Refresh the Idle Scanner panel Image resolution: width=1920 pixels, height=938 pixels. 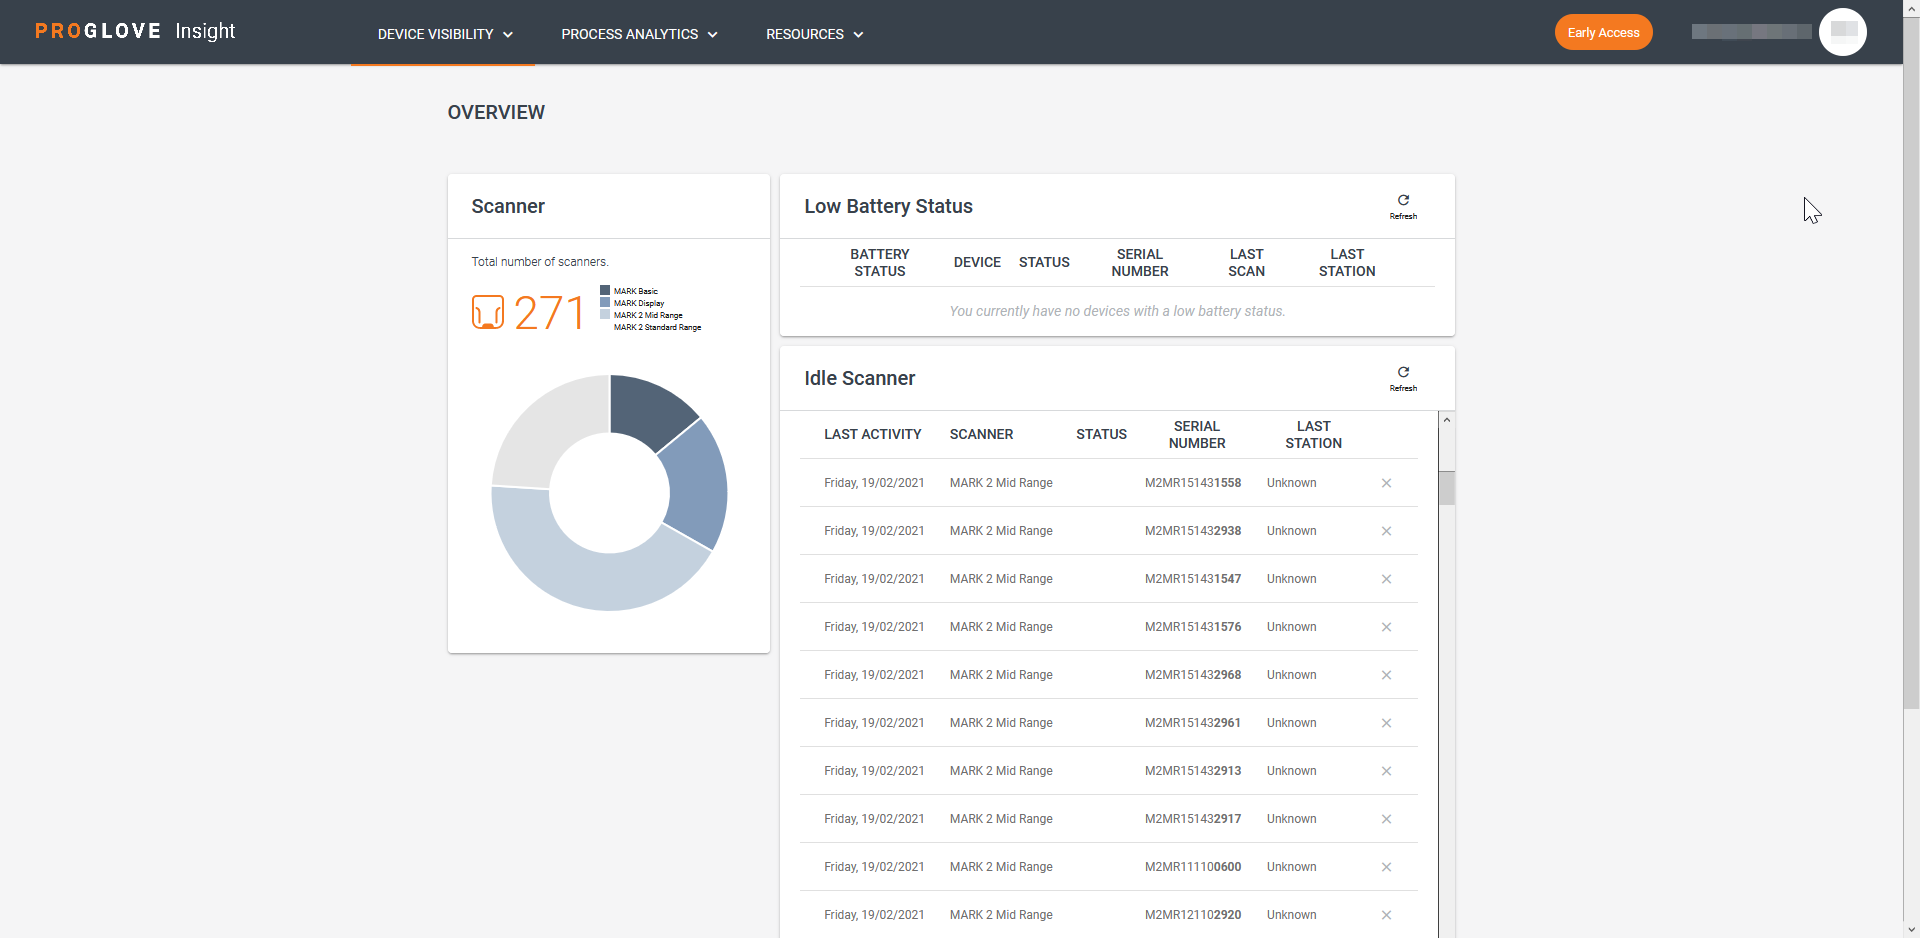(x=1403, y=378)
